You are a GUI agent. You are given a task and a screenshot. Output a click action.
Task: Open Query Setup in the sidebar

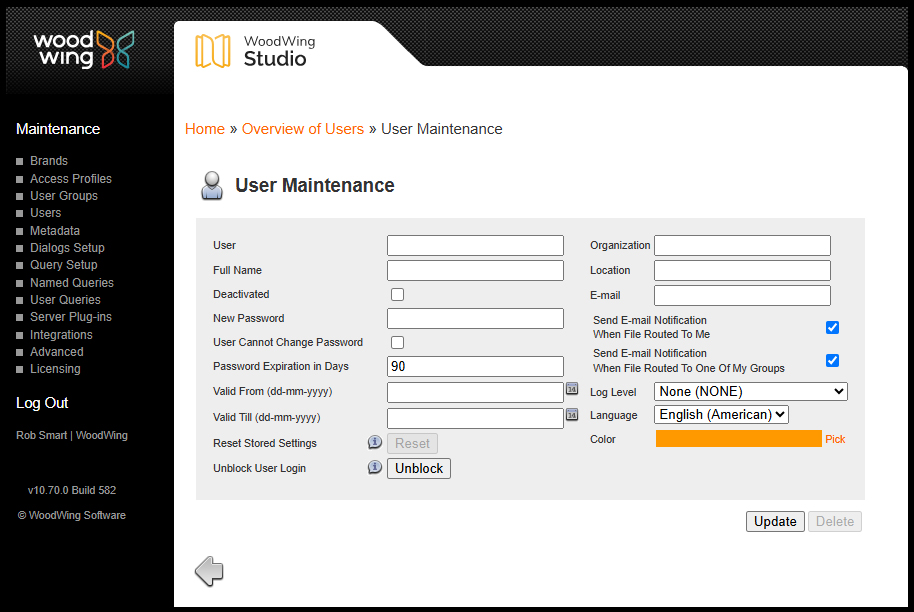pyautogui.click(x=64, y=265)
